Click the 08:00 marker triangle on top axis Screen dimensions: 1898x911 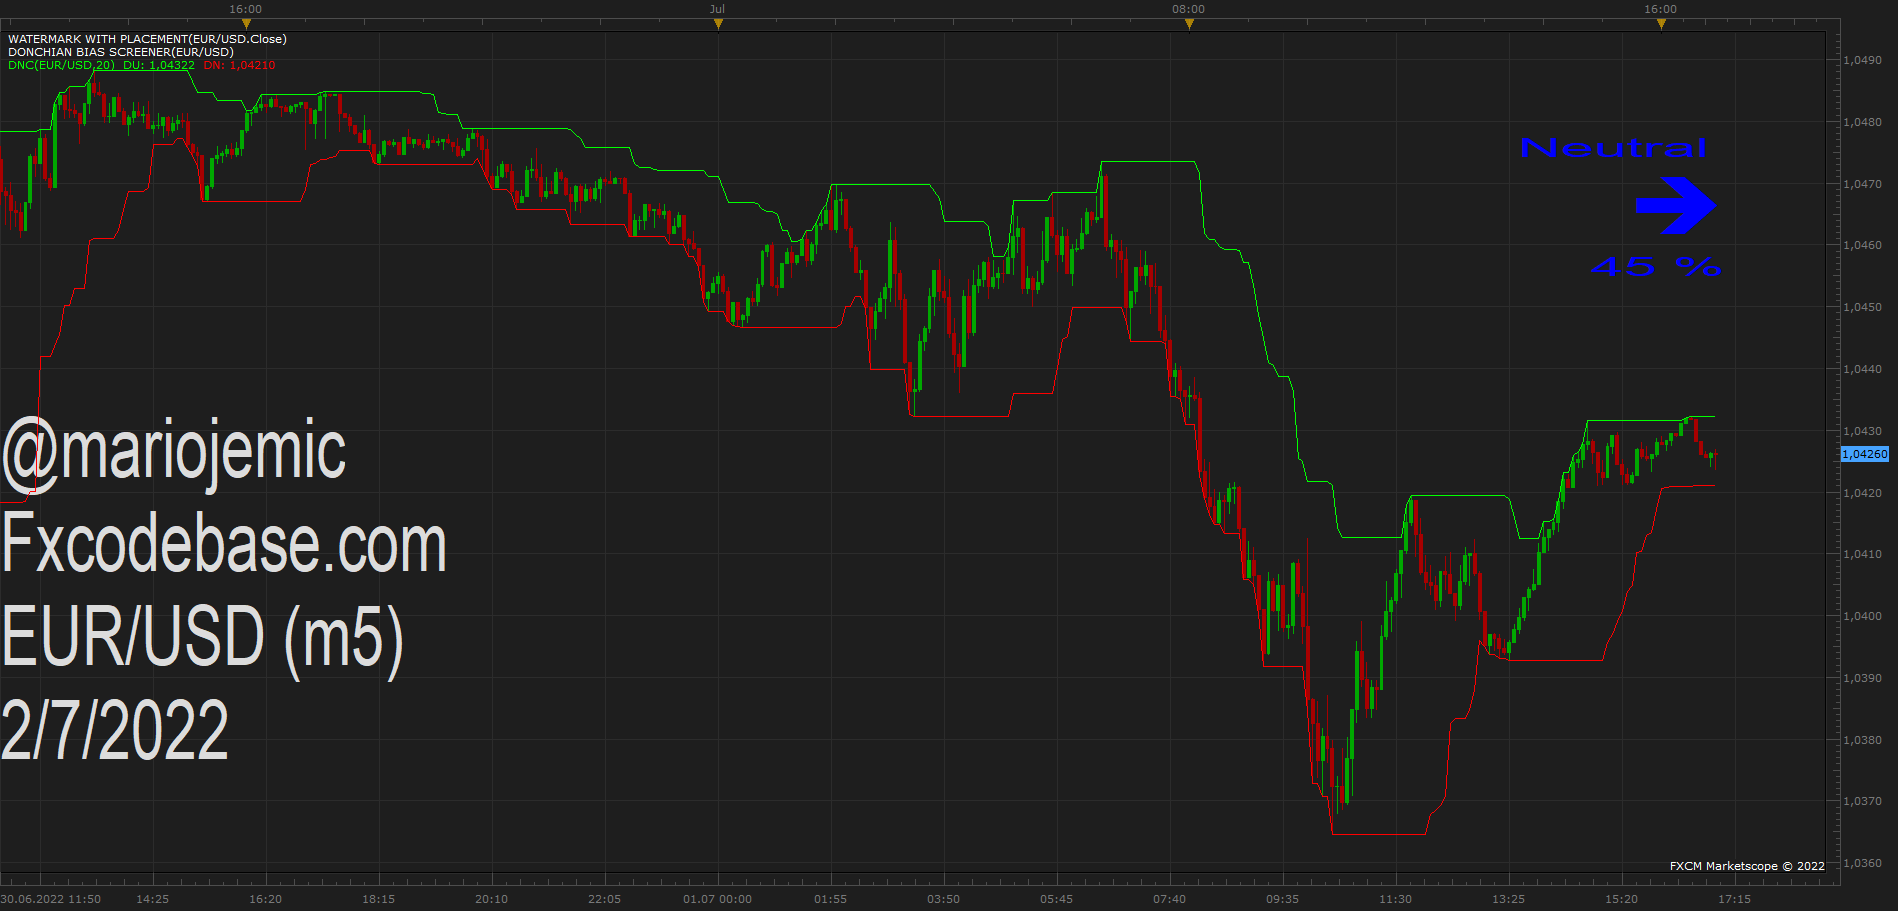[1189, 24]
